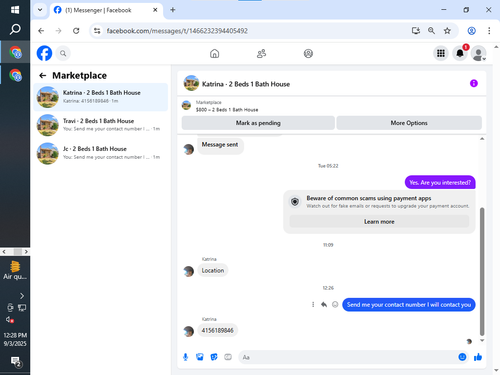Open the Travi conversation in list
Image resolution: width=500 pixels, height=375 pixels.
pos(101,125)
